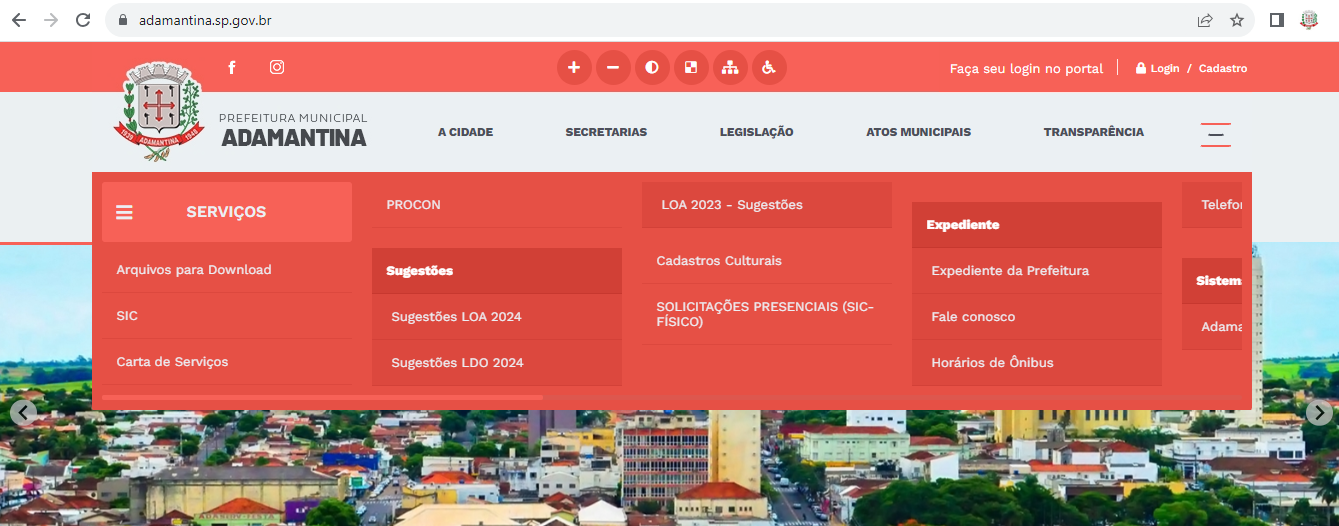
Task: Select Sugestões LOA 2024 menu entry
Action: pyautogui.click(x=456, y=317)
